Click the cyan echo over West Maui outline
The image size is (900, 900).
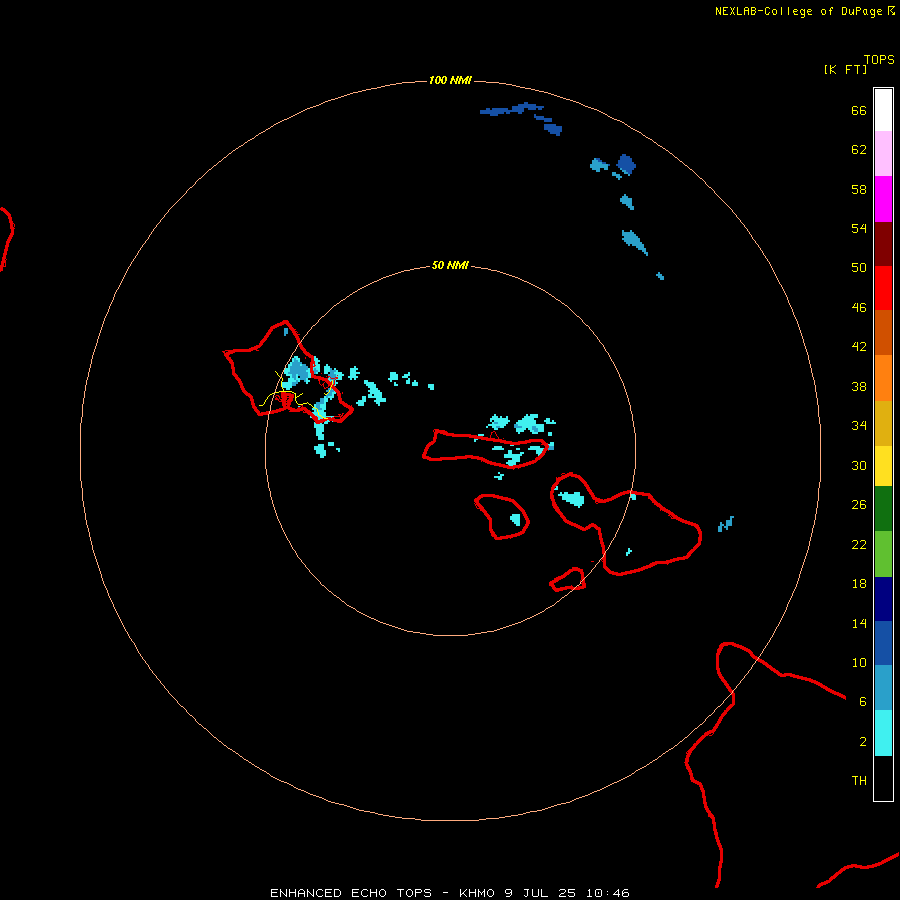572,499
